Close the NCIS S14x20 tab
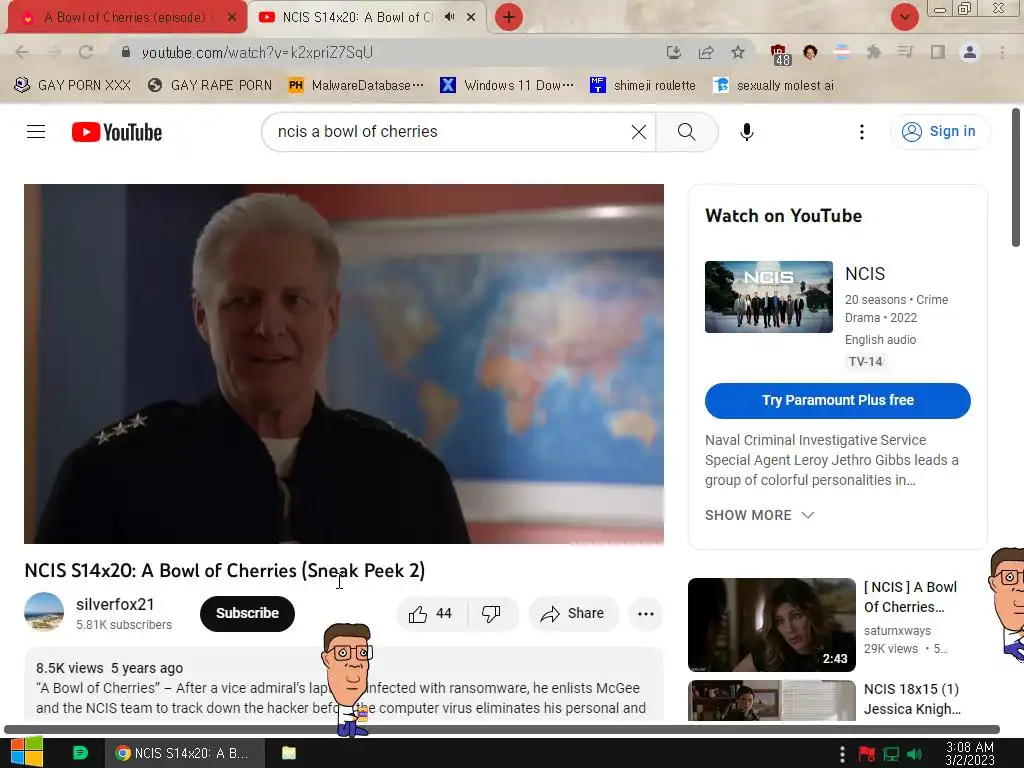 coord(471,17)
